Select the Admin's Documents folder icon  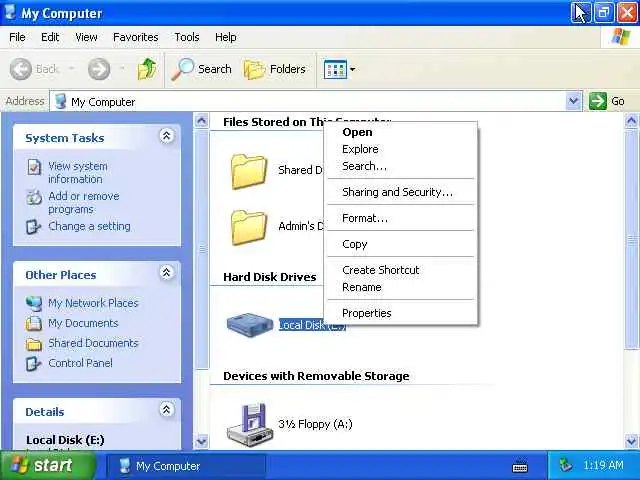click(x=249, y=227)
